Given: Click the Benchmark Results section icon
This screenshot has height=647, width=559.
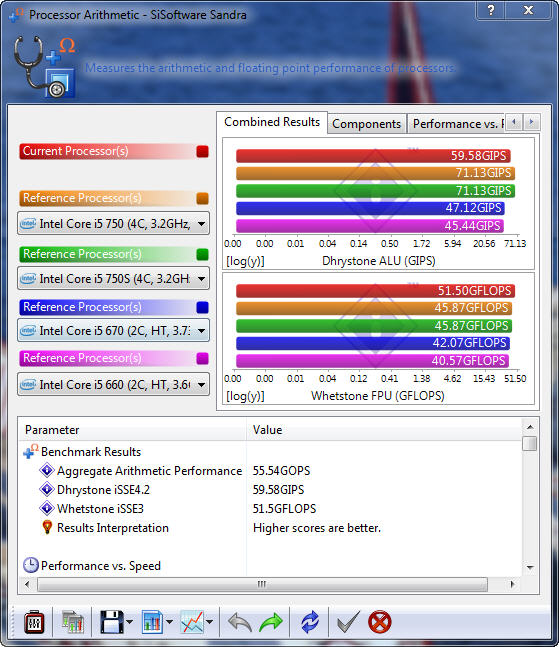Looking at the screenshot, I should click(31, 451).
